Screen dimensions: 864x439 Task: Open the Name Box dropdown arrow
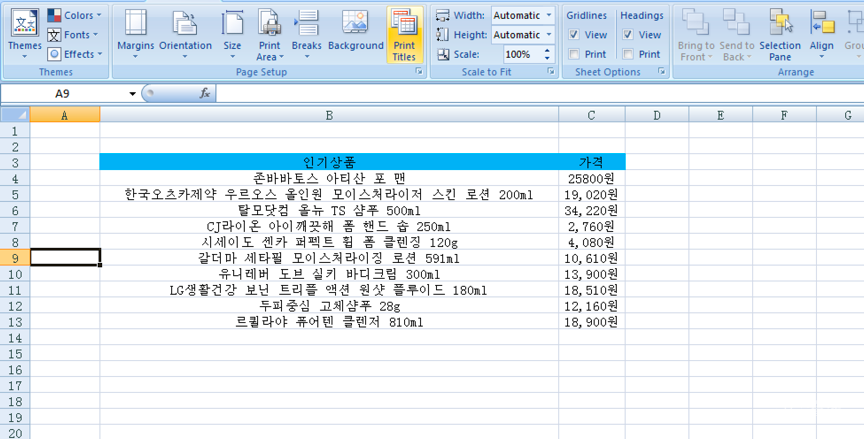[132, 94]
